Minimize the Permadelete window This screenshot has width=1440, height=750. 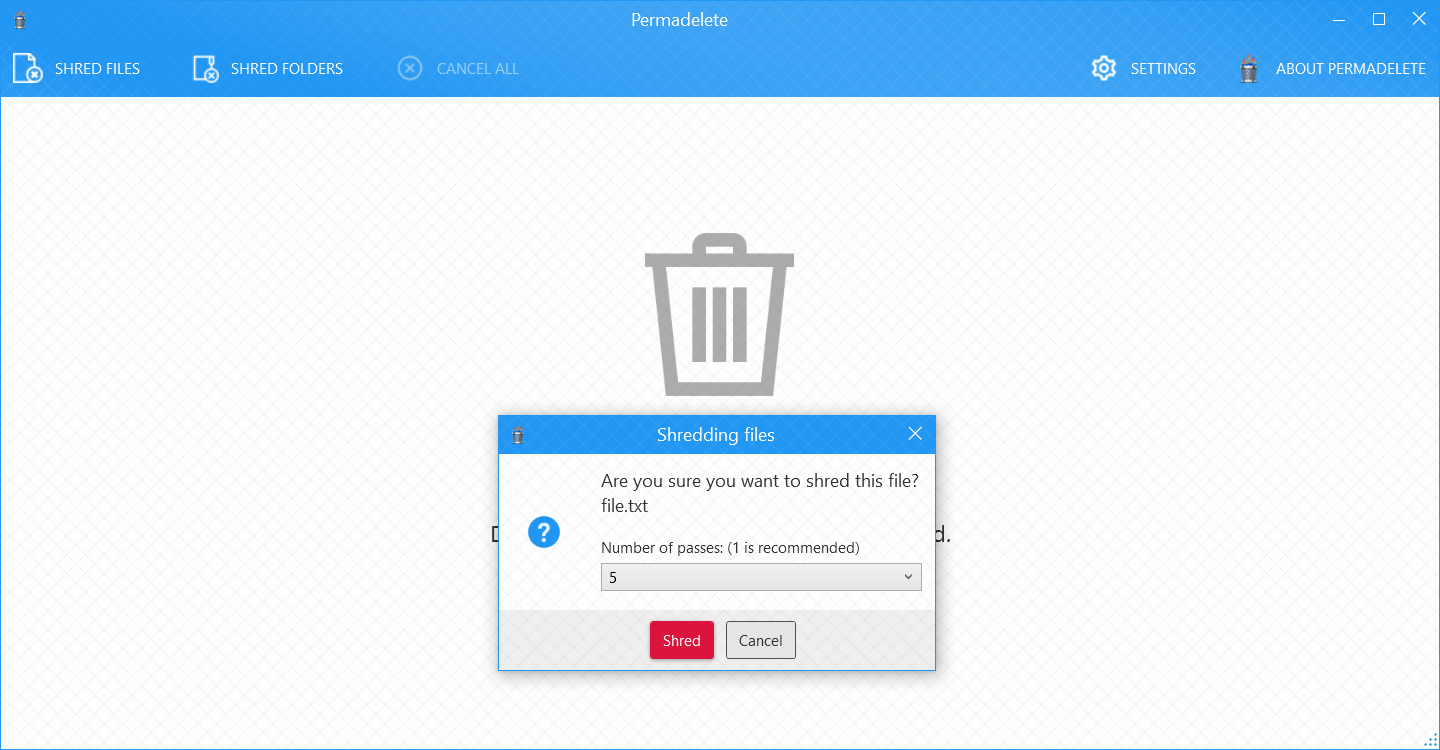pos(1339,19)
